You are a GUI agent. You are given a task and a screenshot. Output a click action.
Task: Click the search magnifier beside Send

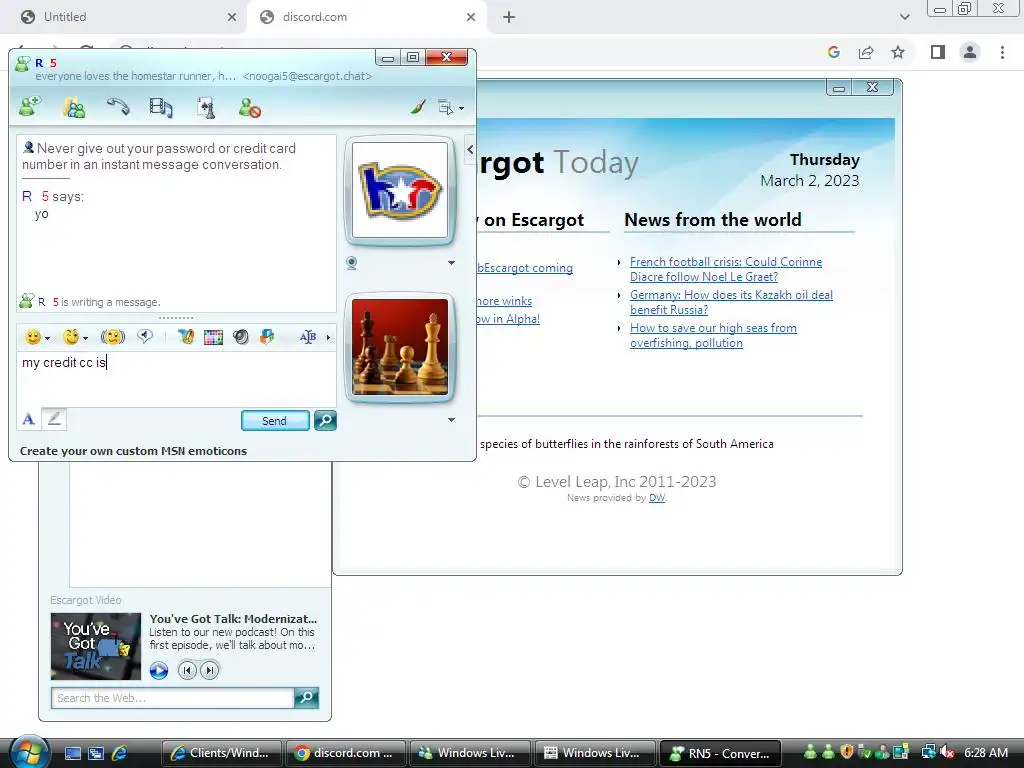pos(325,421)
